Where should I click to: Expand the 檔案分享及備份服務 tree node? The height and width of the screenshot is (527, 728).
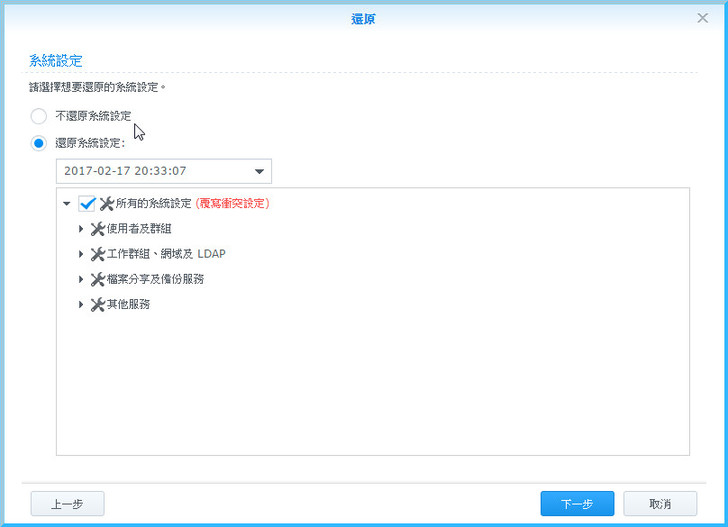tap(81, 279)
